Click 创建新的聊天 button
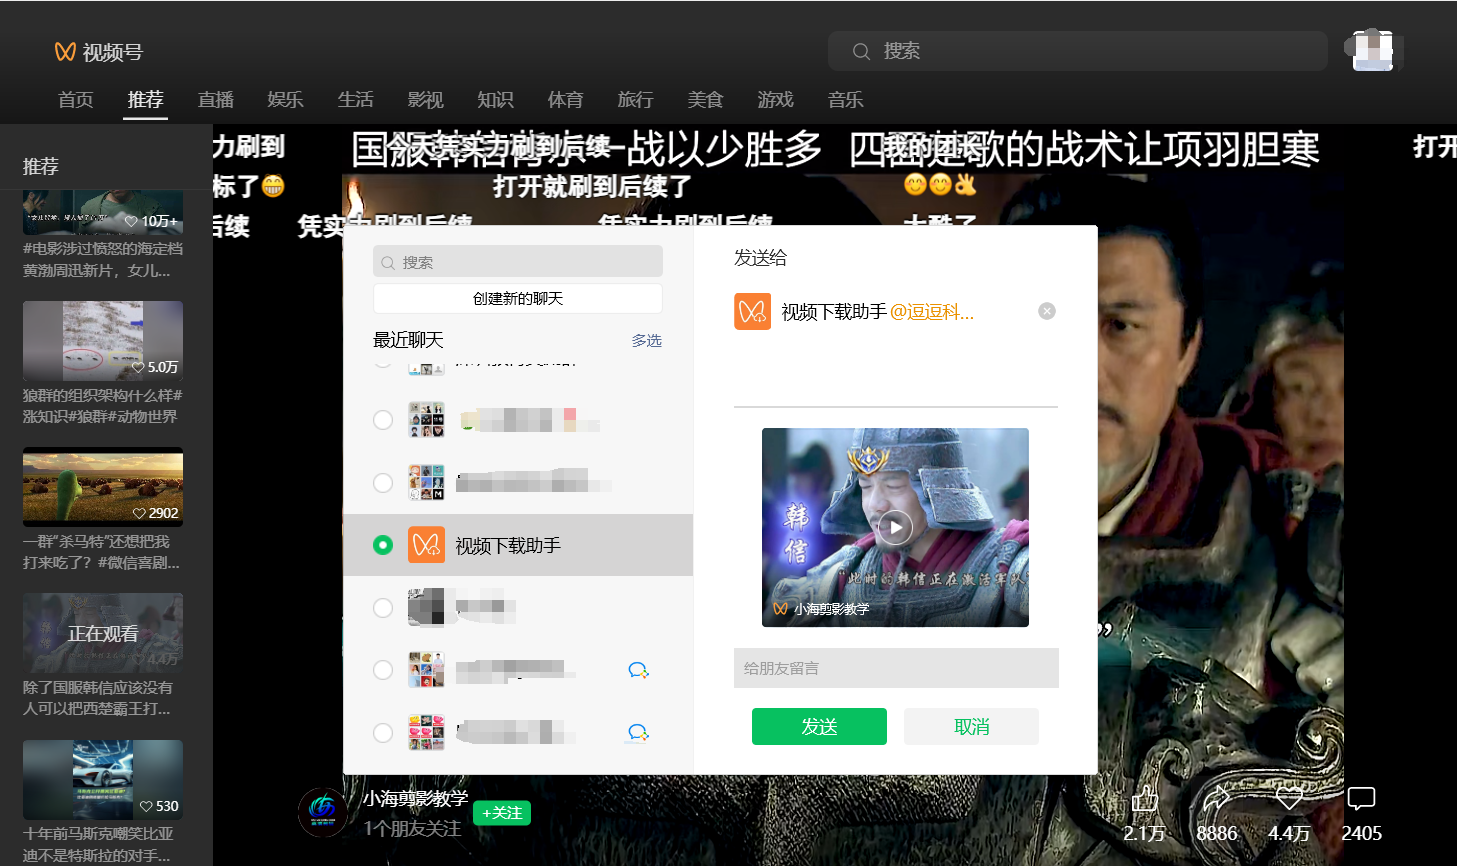Screen dimensions: 1457x866 click(x=518, y=299)
